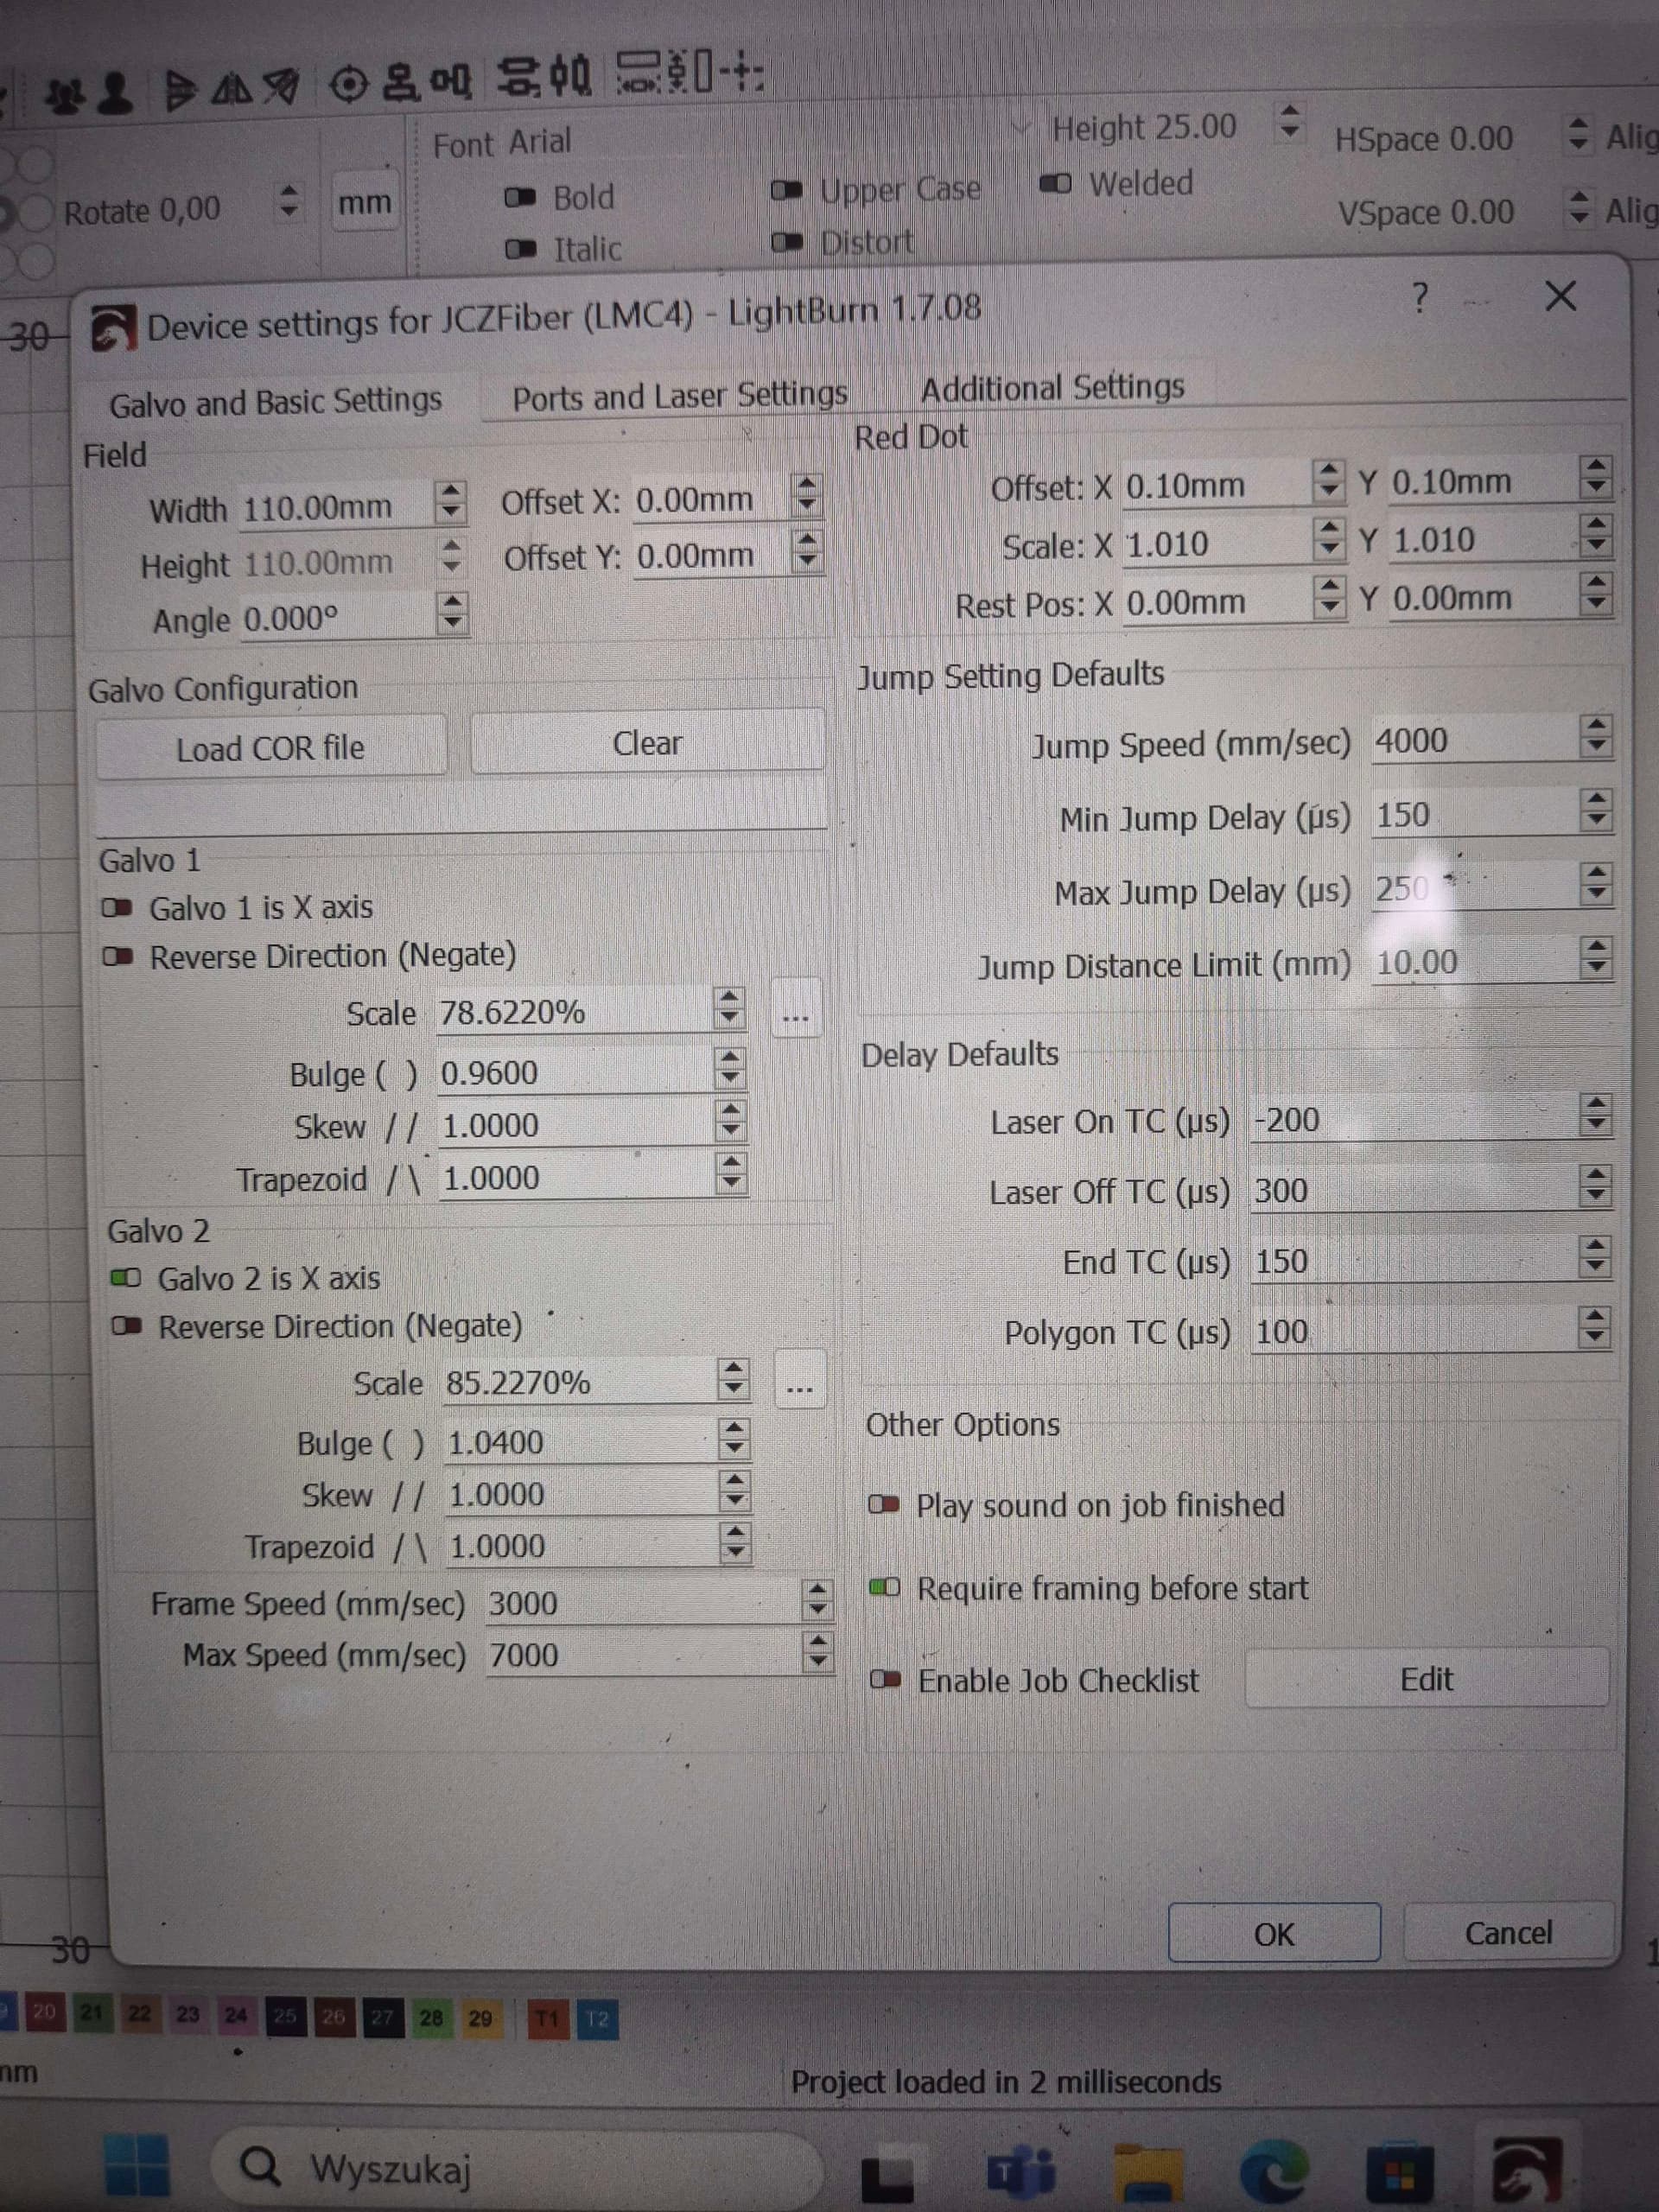Click the Group objects toolbar icon
This screenshot has height=2212, width=1659.
[x=66, y=97]
